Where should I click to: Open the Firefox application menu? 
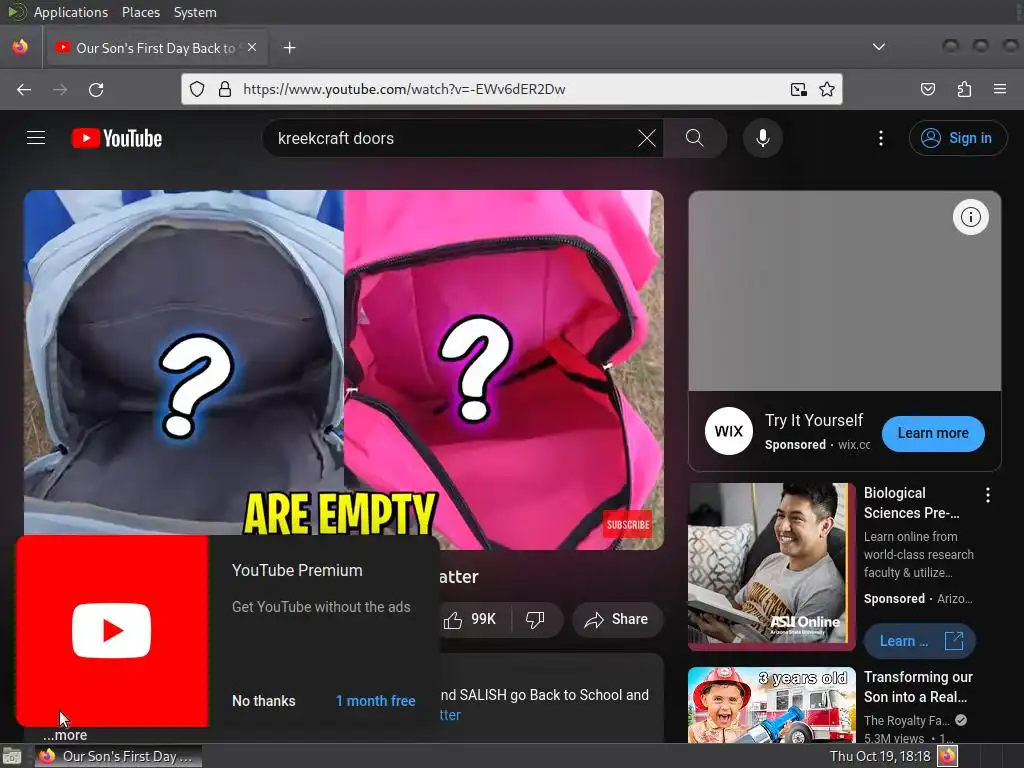click(x=999, y=89)
